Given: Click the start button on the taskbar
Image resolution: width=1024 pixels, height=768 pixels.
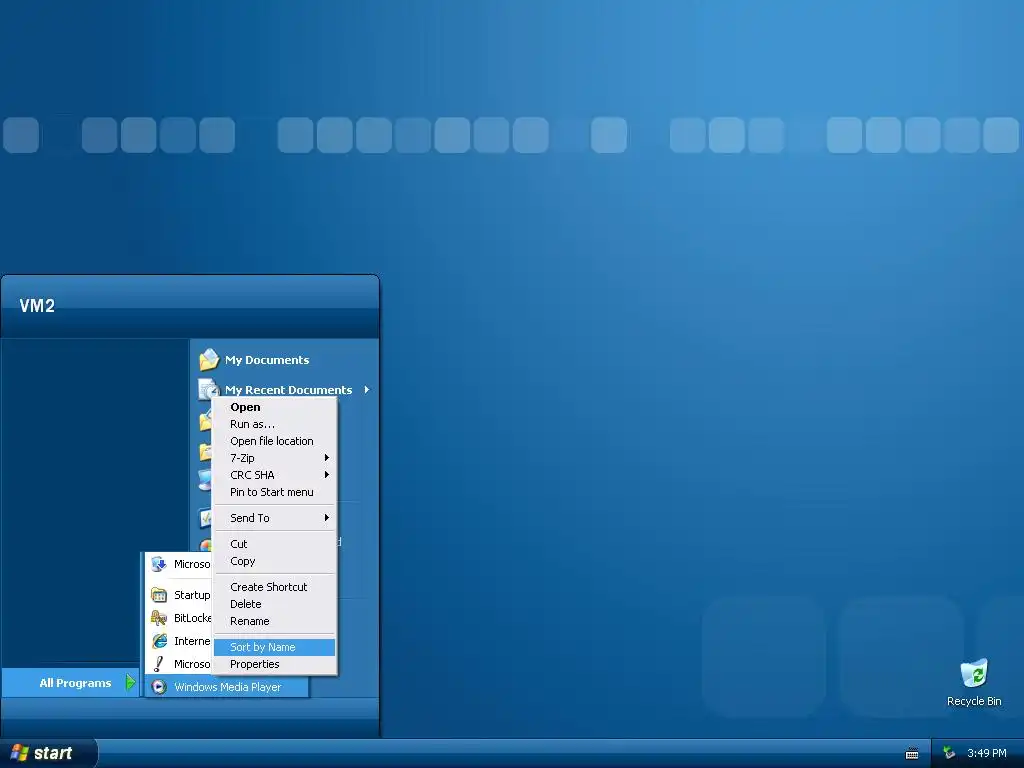Looking at the screenshot, I should (48, 753).
